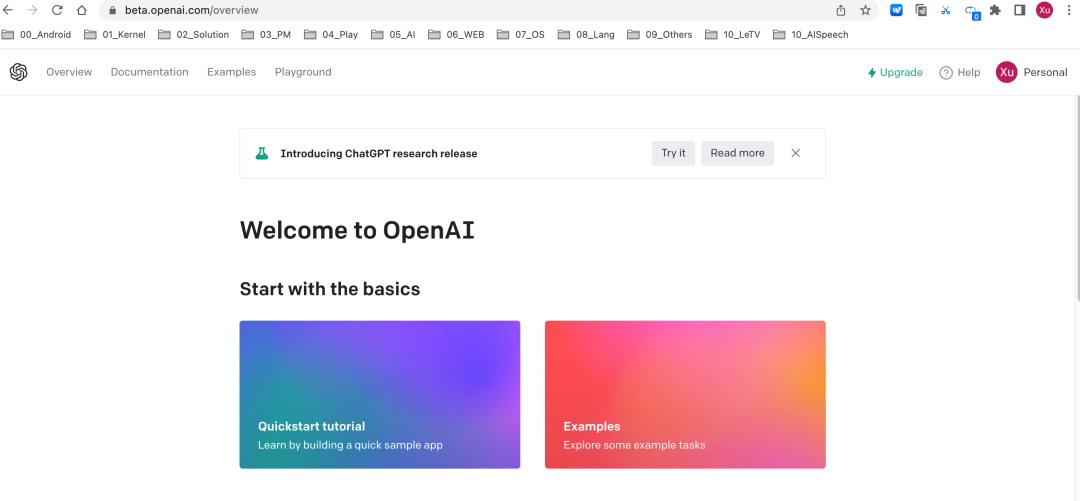
Task: Click the Chrome profile avatar Xu
Action: click(x=1045, y=10)
